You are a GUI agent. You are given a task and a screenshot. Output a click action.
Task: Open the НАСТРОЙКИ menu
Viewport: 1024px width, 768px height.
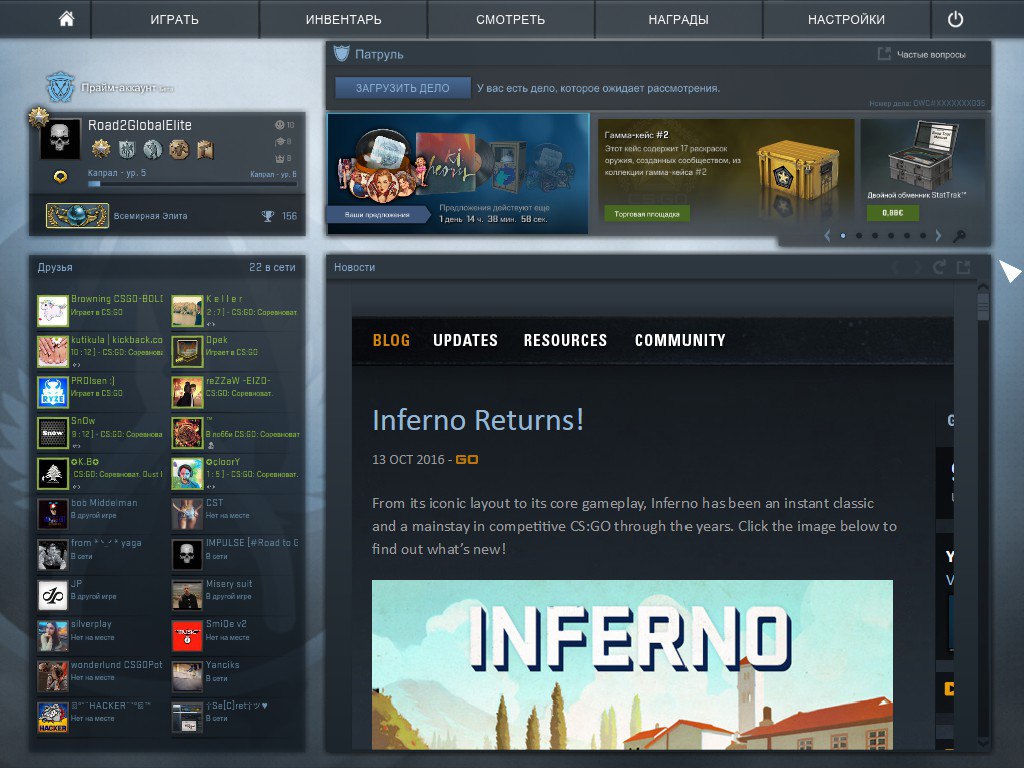(x=846, y=20)
